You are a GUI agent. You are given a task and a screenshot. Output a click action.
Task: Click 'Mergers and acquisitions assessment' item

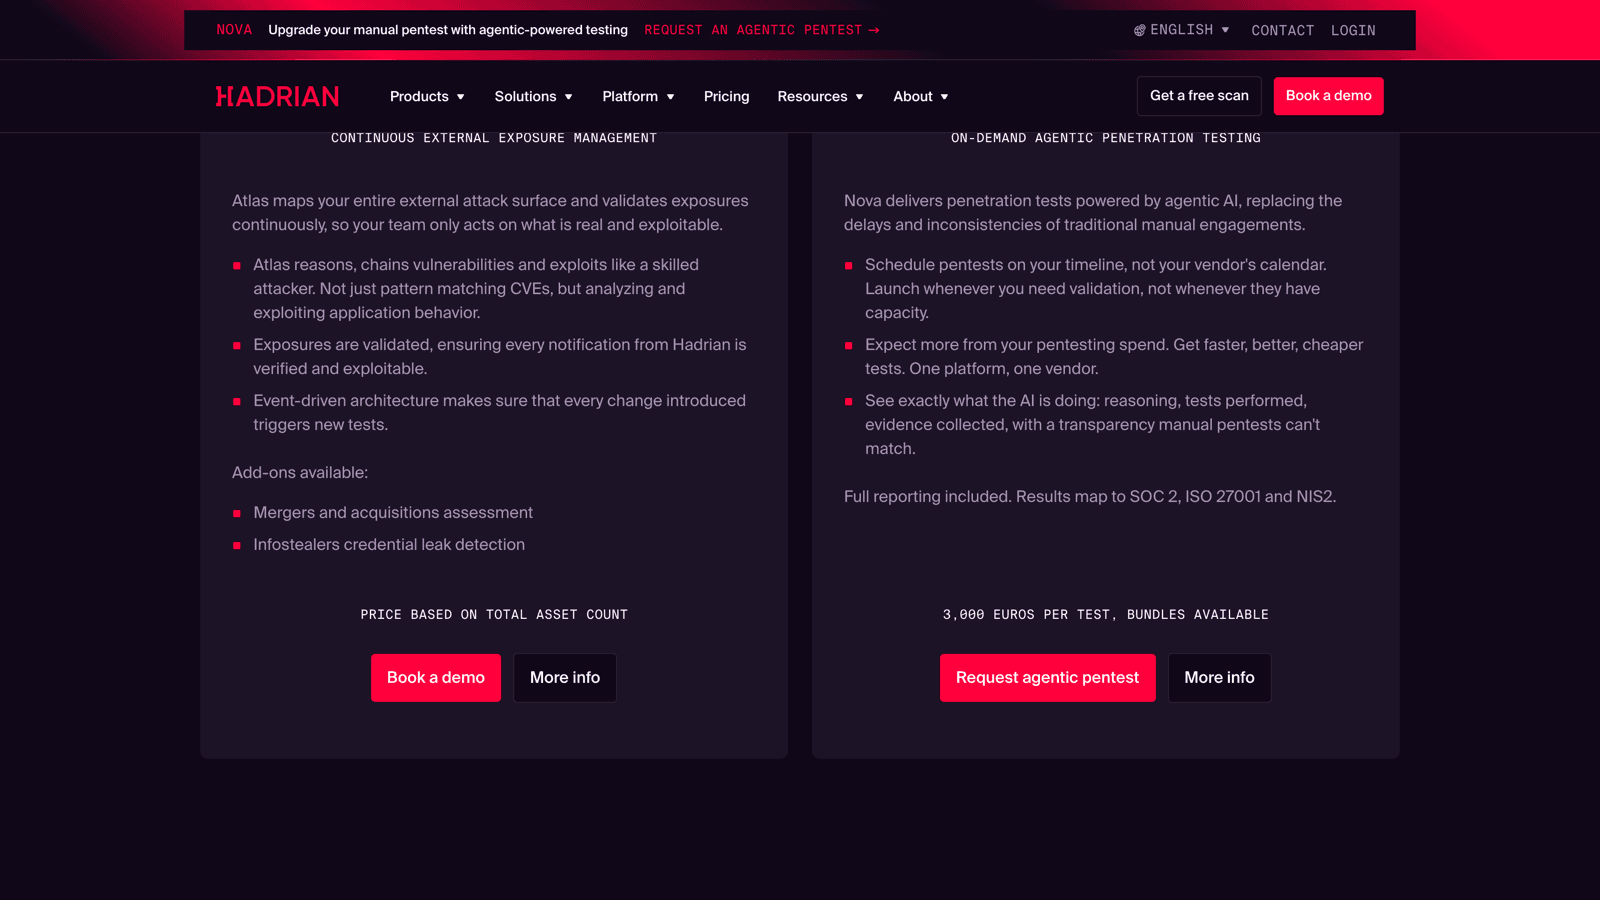(393, 513)
